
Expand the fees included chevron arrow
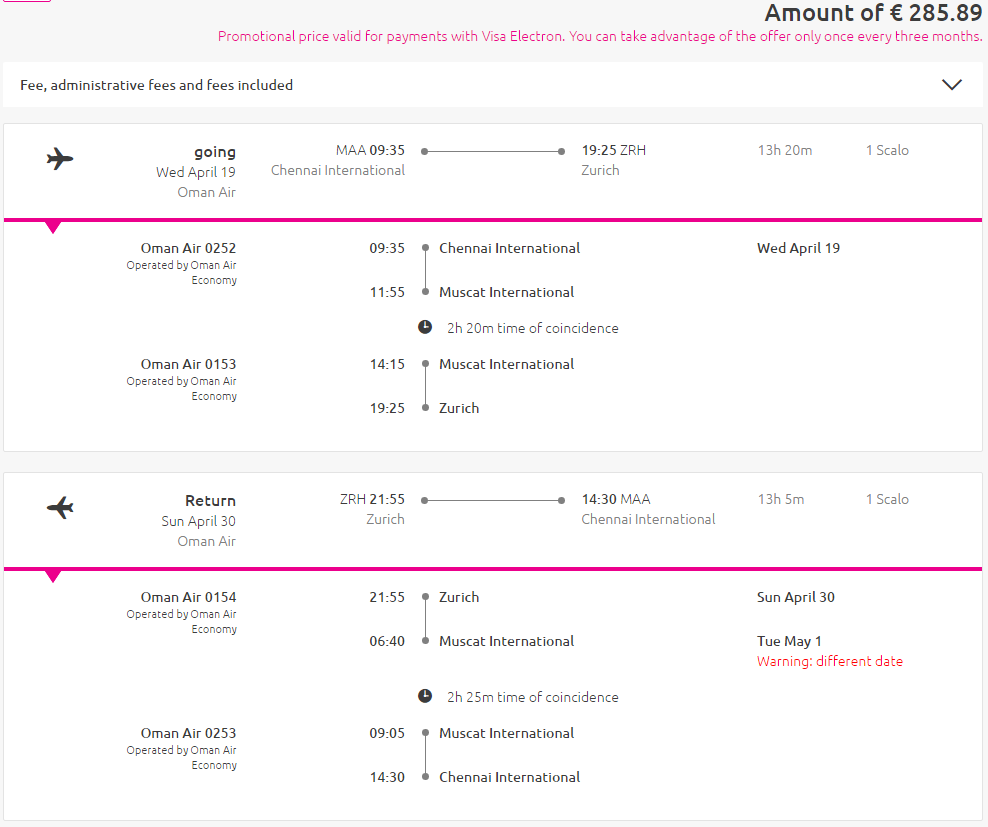pyautogui.click(x=951, y=84)
